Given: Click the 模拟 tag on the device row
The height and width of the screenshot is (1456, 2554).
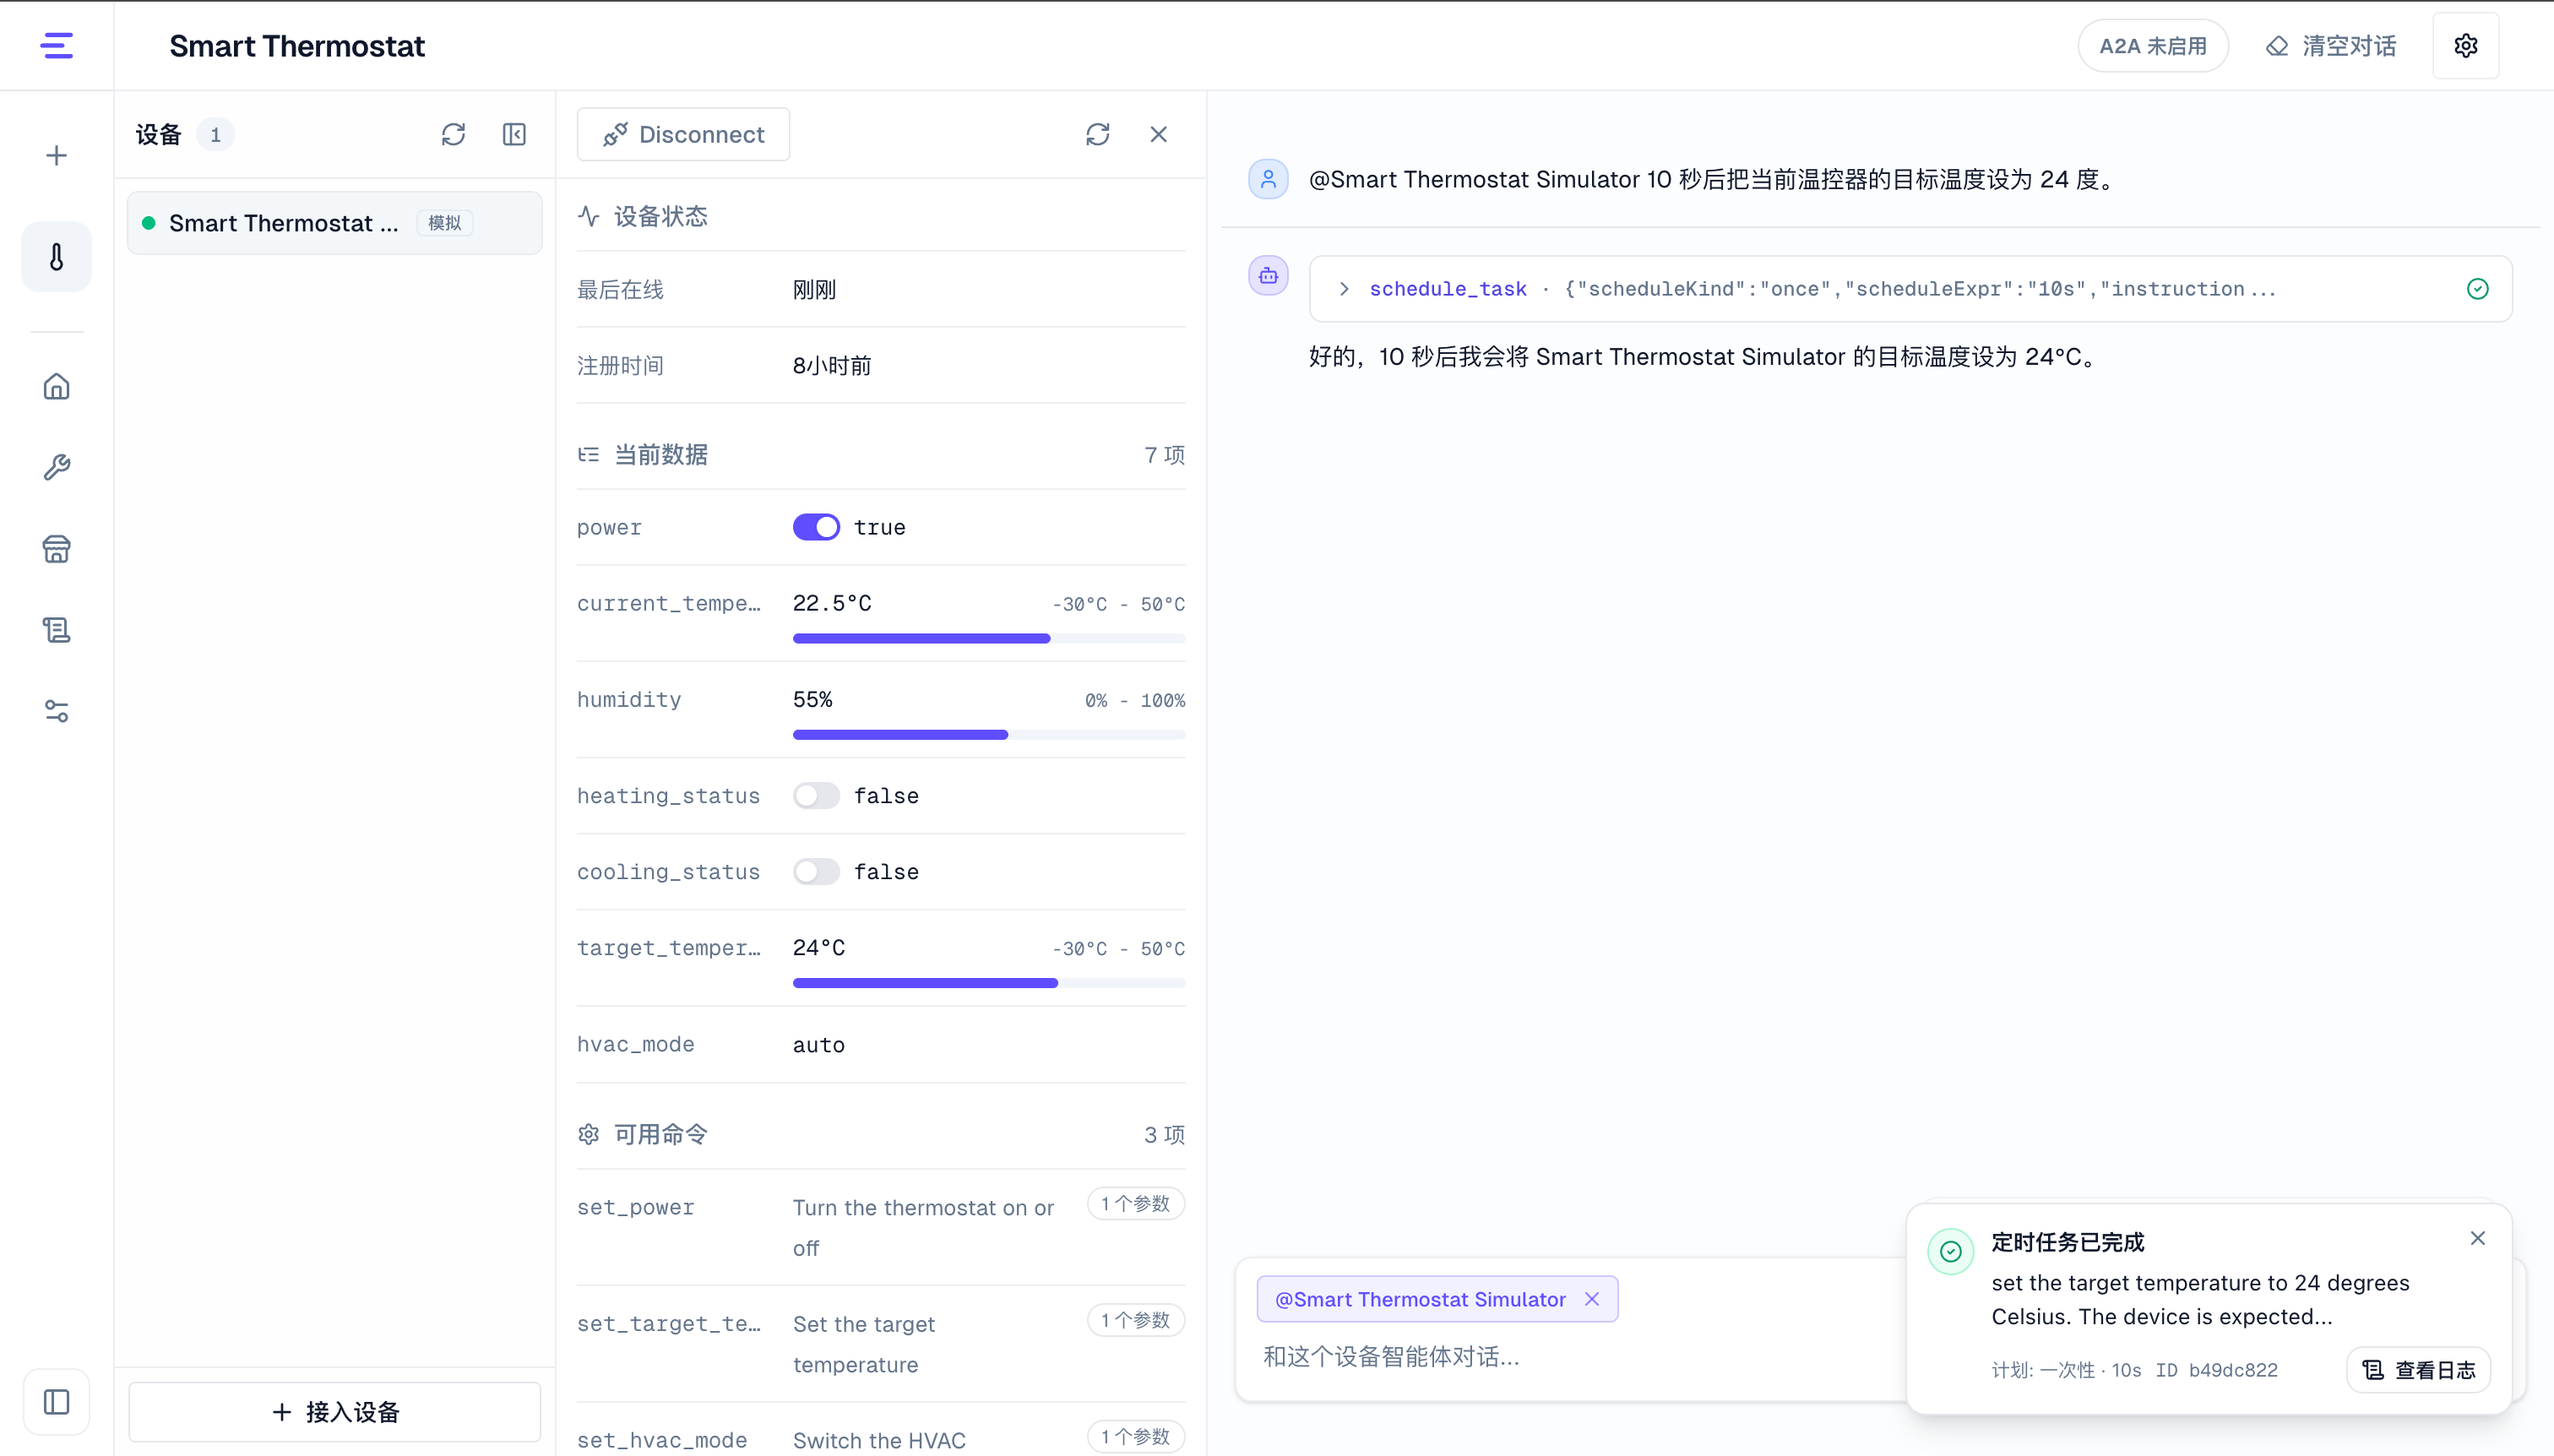Looking at the screenshot, I should click(x=444, y=222).
